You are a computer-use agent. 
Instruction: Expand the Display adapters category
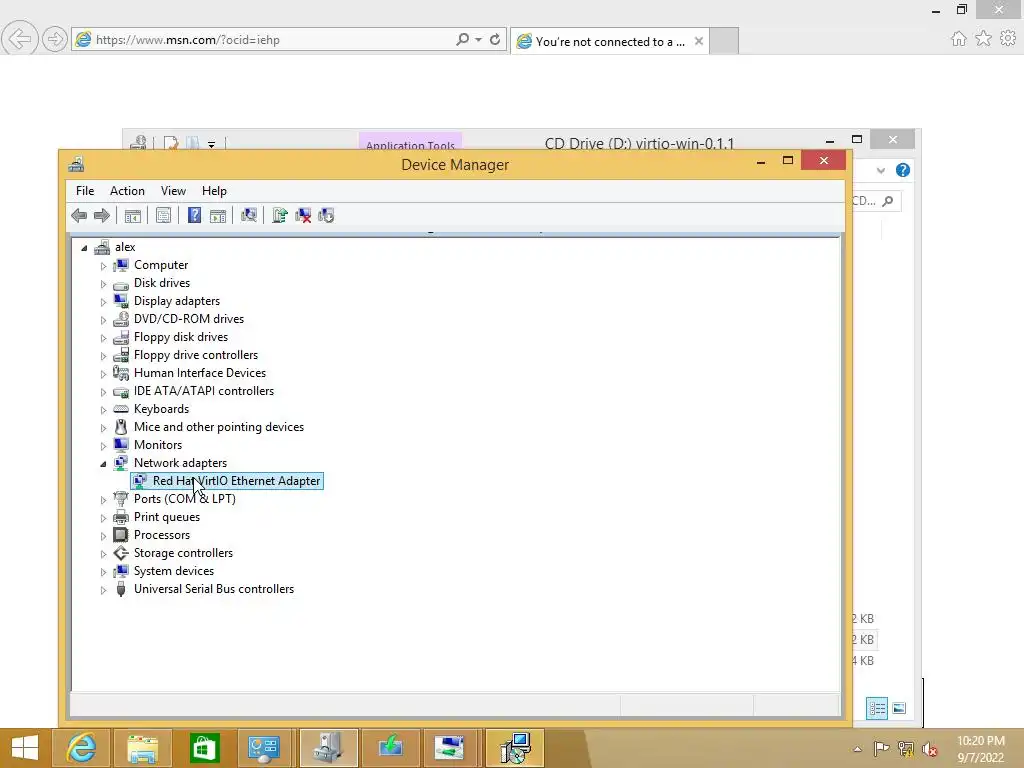[x=103, y=302]
